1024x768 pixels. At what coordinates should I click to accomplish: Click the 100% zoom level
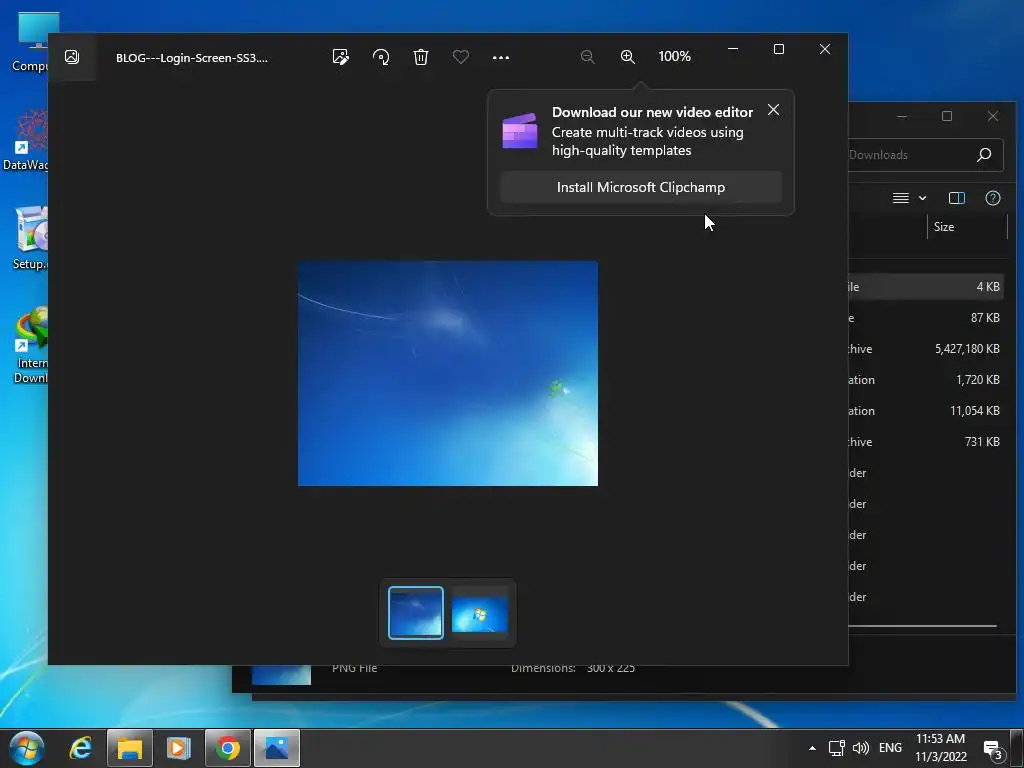click(675, 56)
